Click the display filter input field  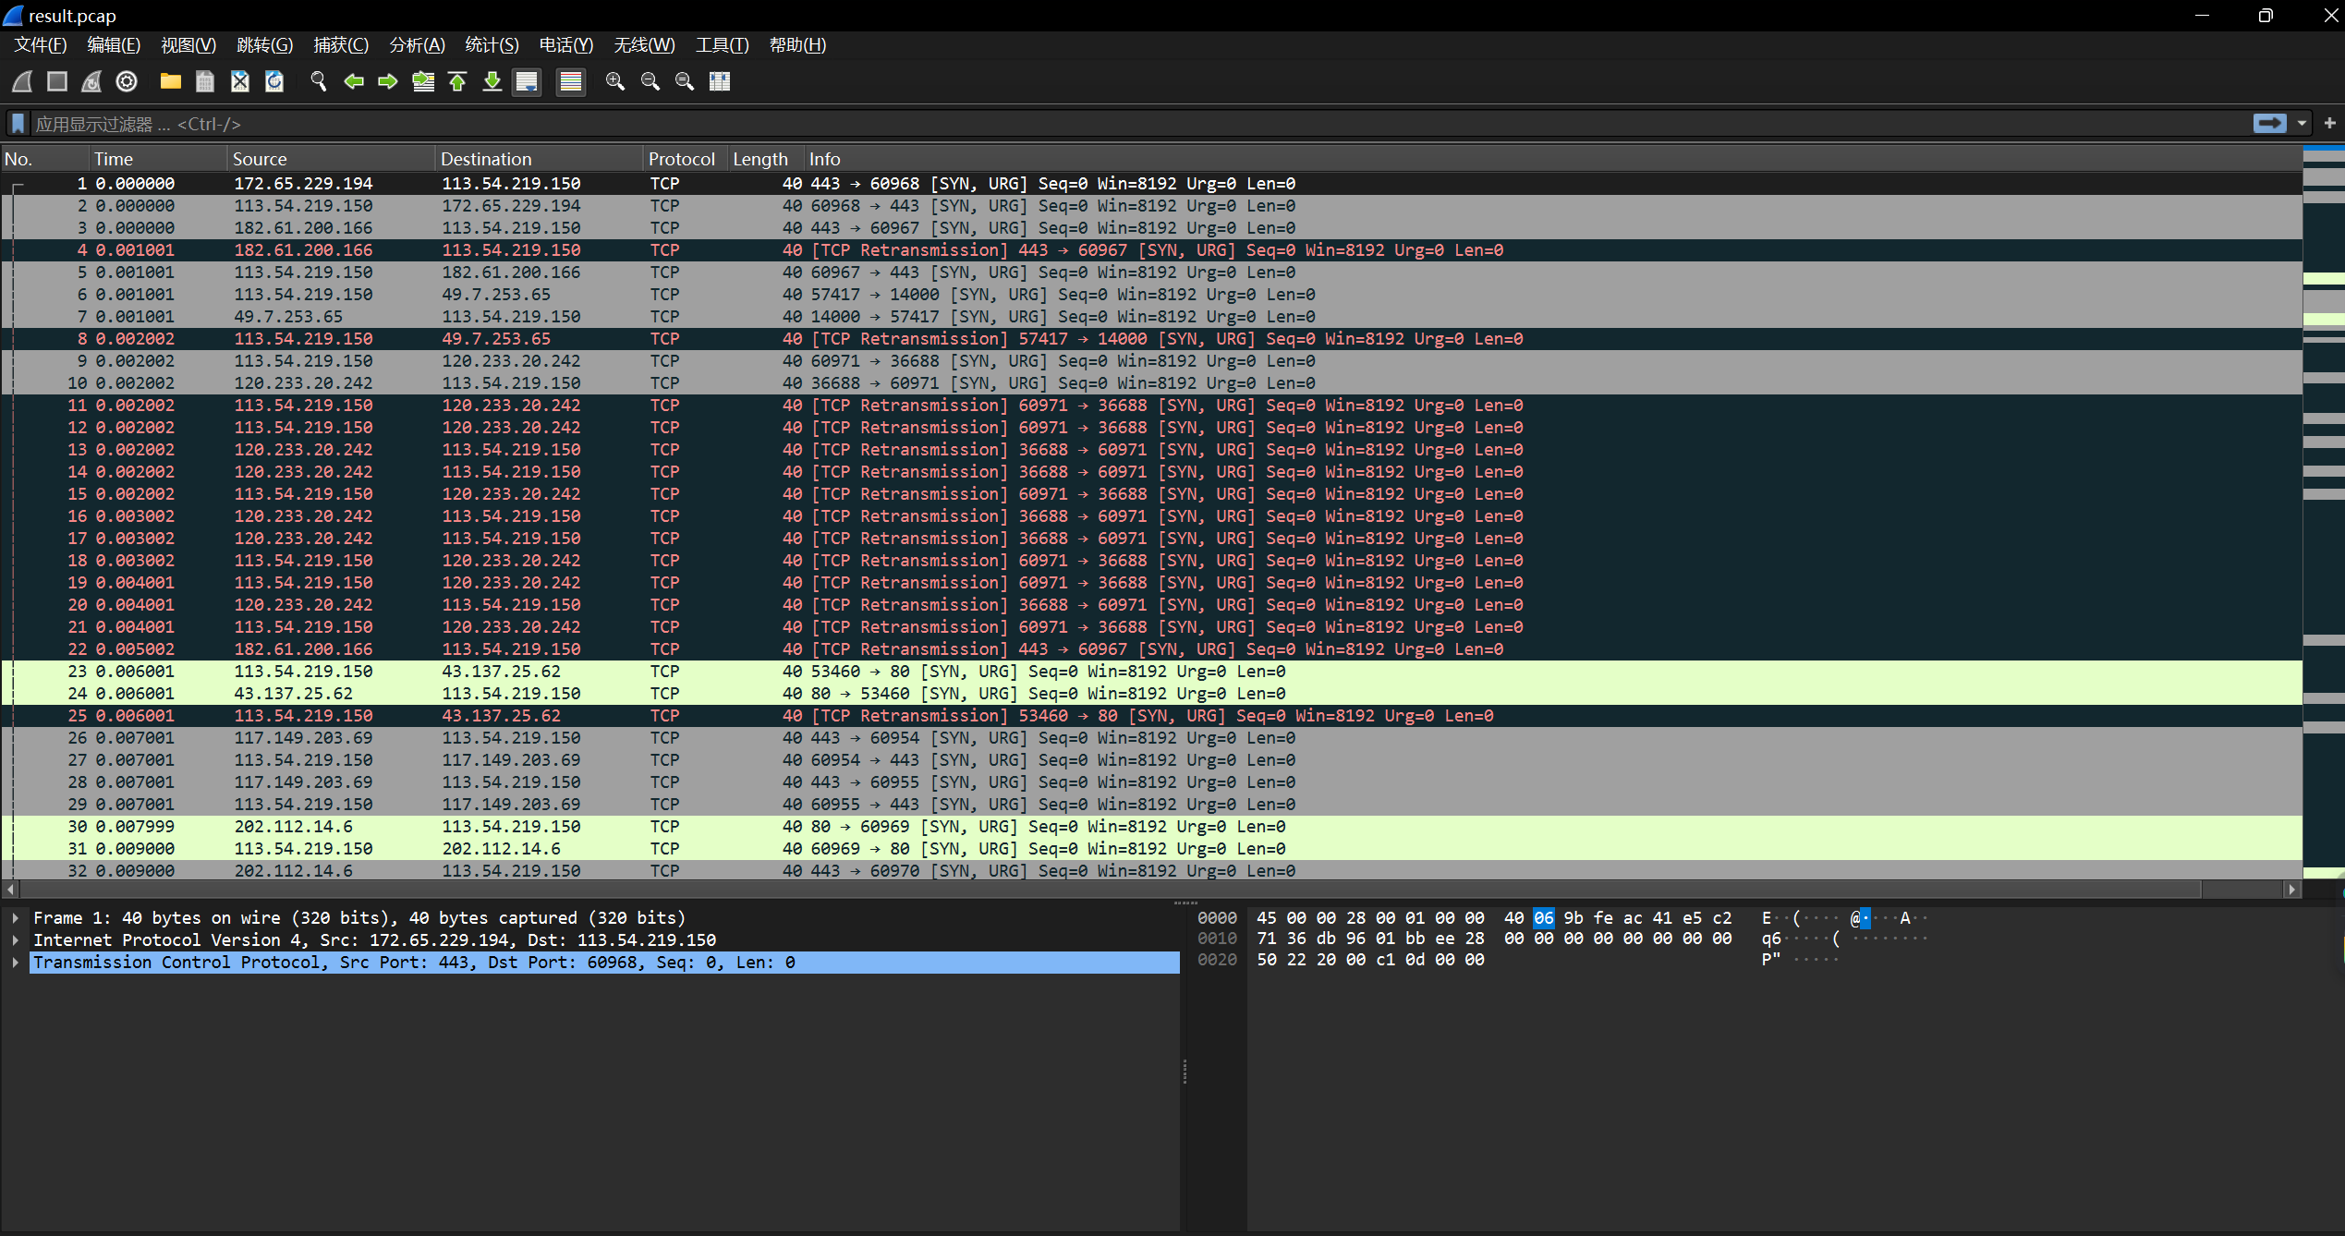point(1138,124)
